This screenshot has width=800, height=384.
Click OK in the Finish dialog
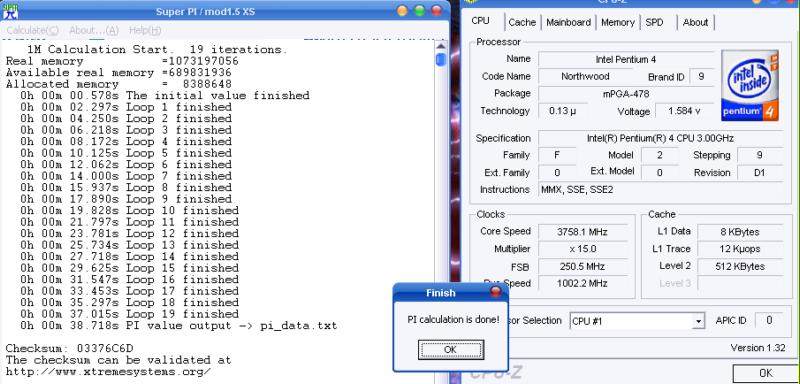451,350
